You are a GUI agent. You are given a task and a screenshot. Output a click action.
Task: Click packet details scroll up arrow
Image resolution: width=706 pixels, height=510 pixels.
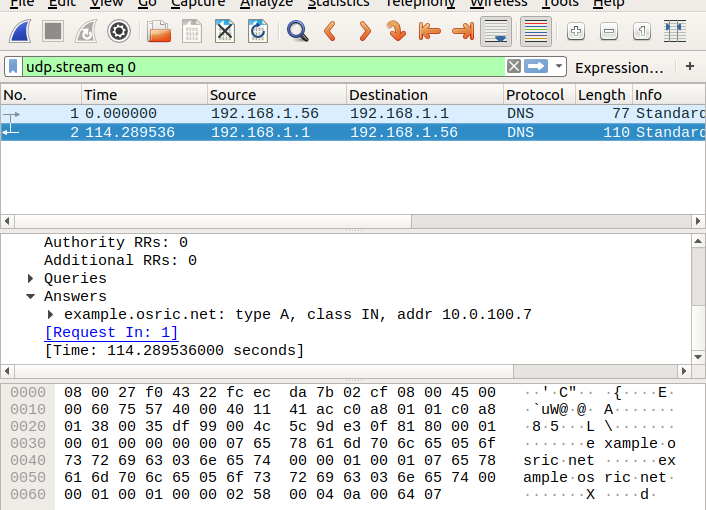click(698, 241)
